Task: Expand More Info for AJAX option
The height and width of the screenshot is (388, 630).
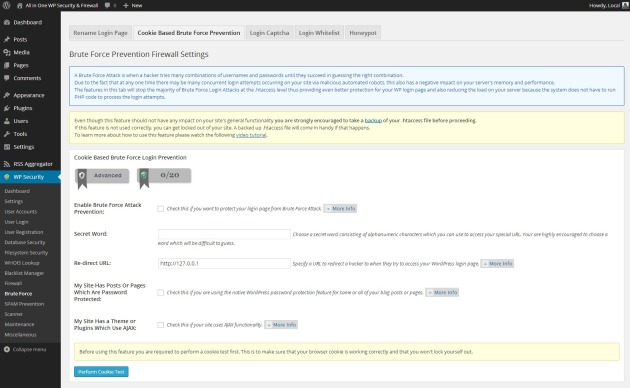Action: [281, 325]
